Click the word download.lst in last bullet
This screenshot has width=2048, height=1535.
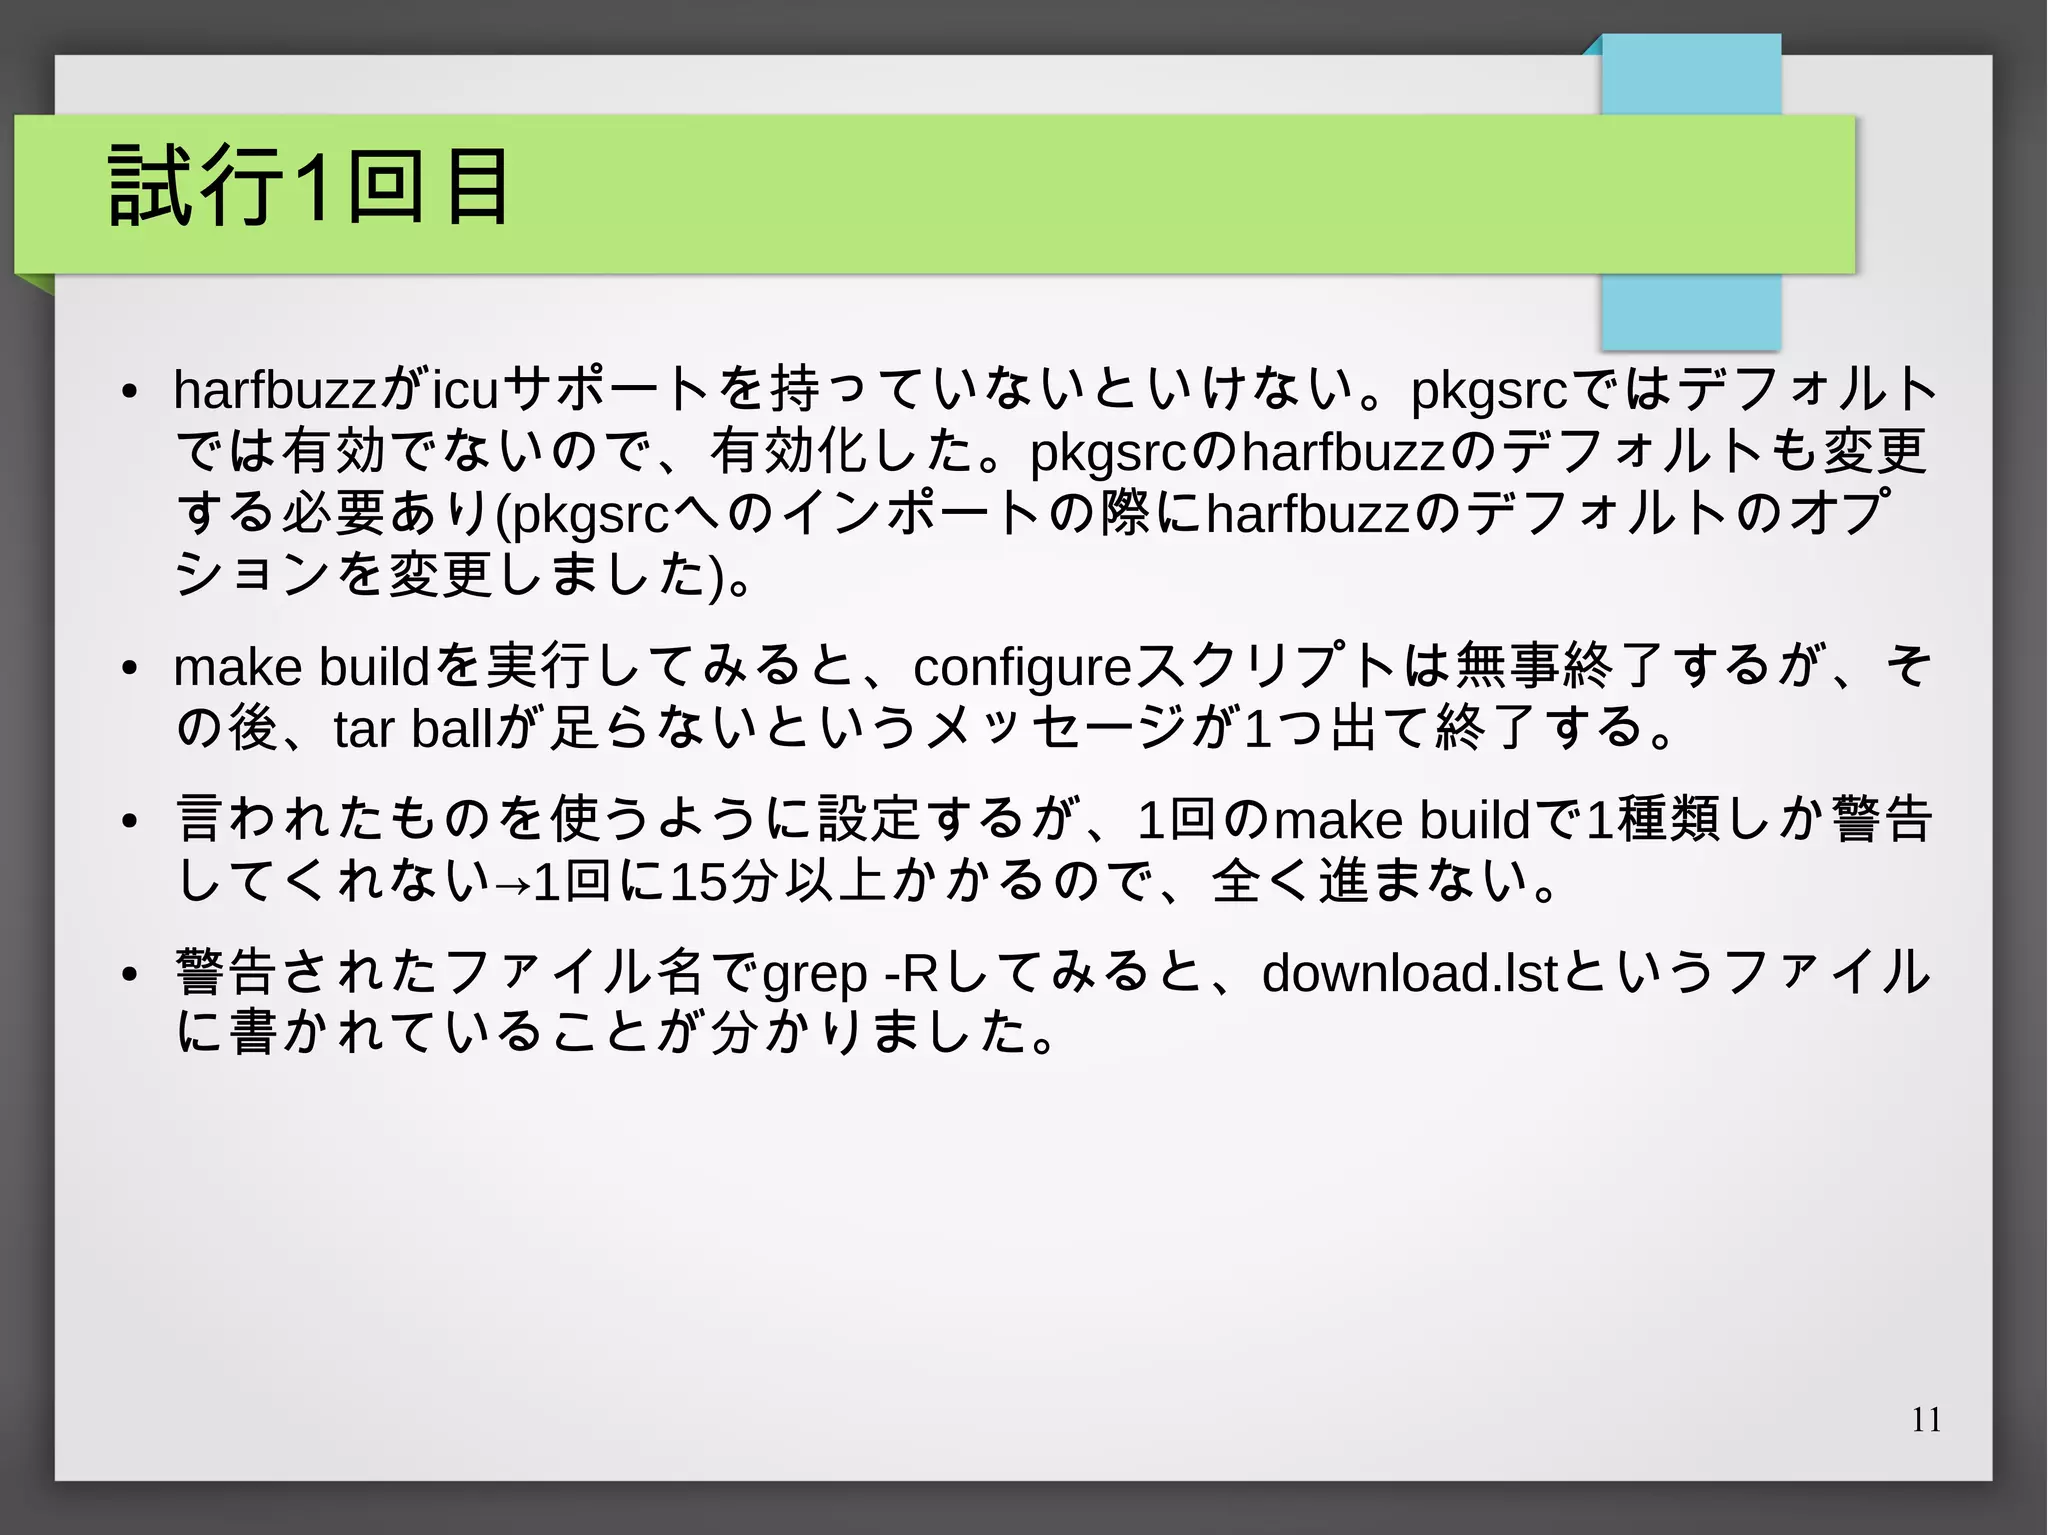1410,973
